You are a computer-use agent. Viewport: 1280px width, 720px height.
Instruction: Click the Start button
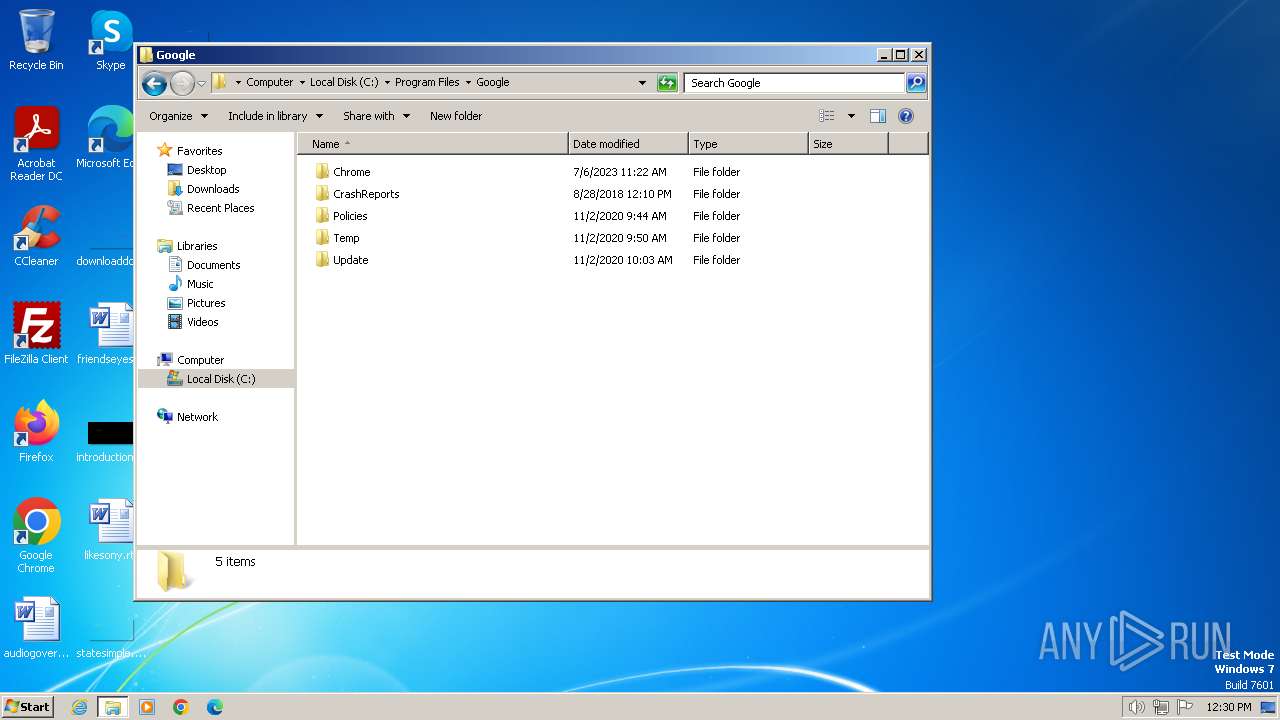coord(27,706)
